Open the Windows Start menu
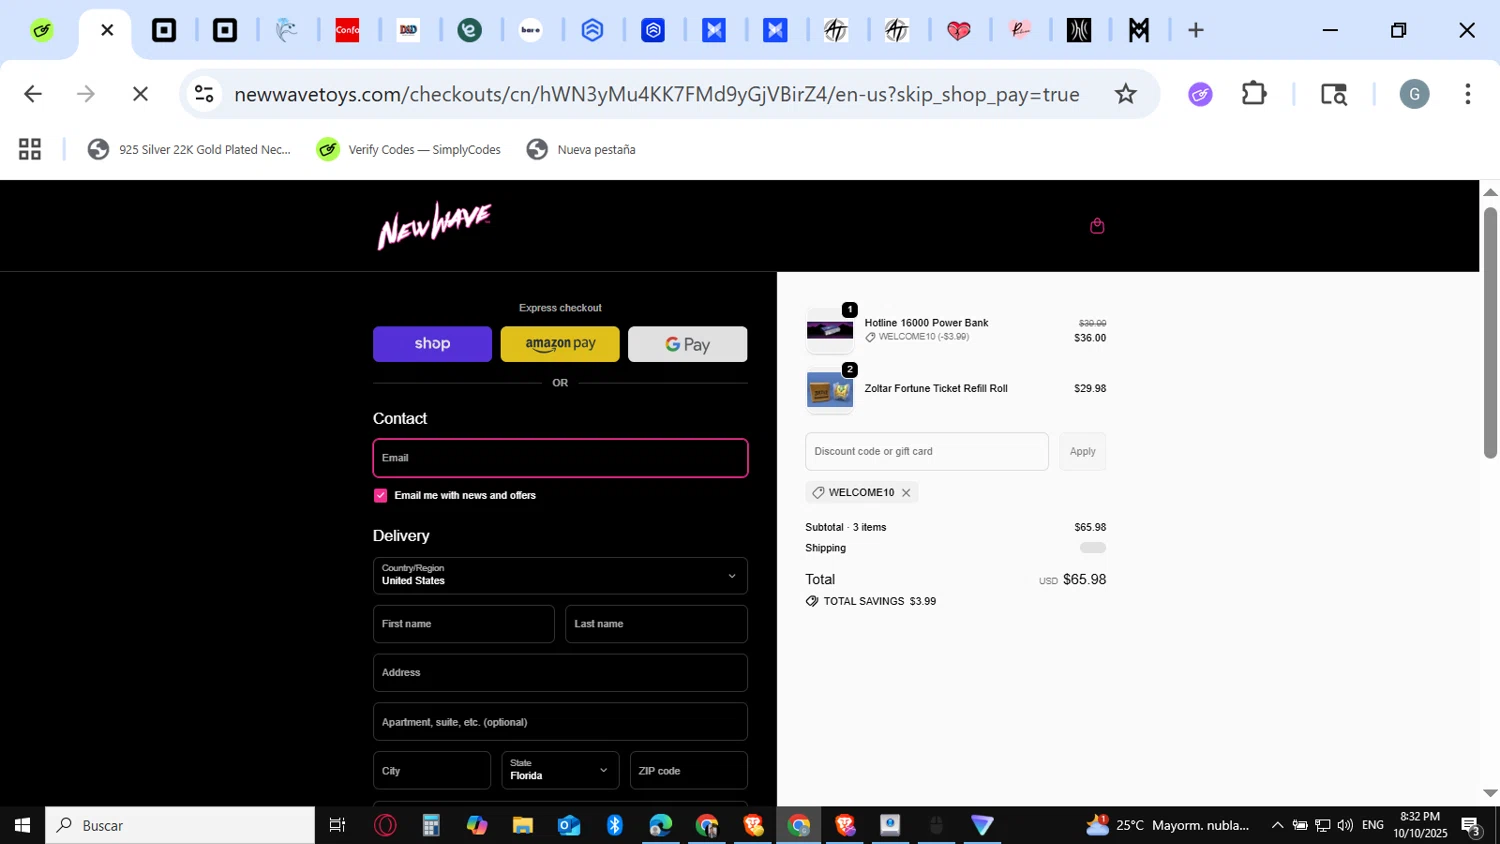Viewport: 1500px width, 844px height. 22,825
